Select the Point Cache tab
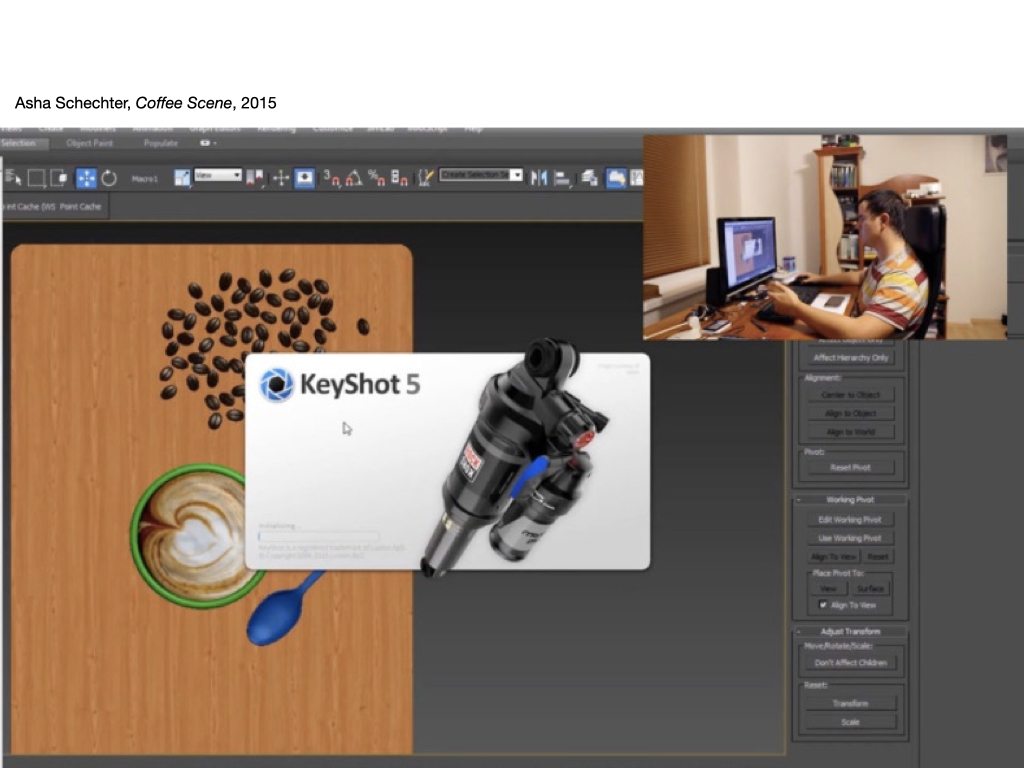 pyautogui.click(x=80, y=206)
